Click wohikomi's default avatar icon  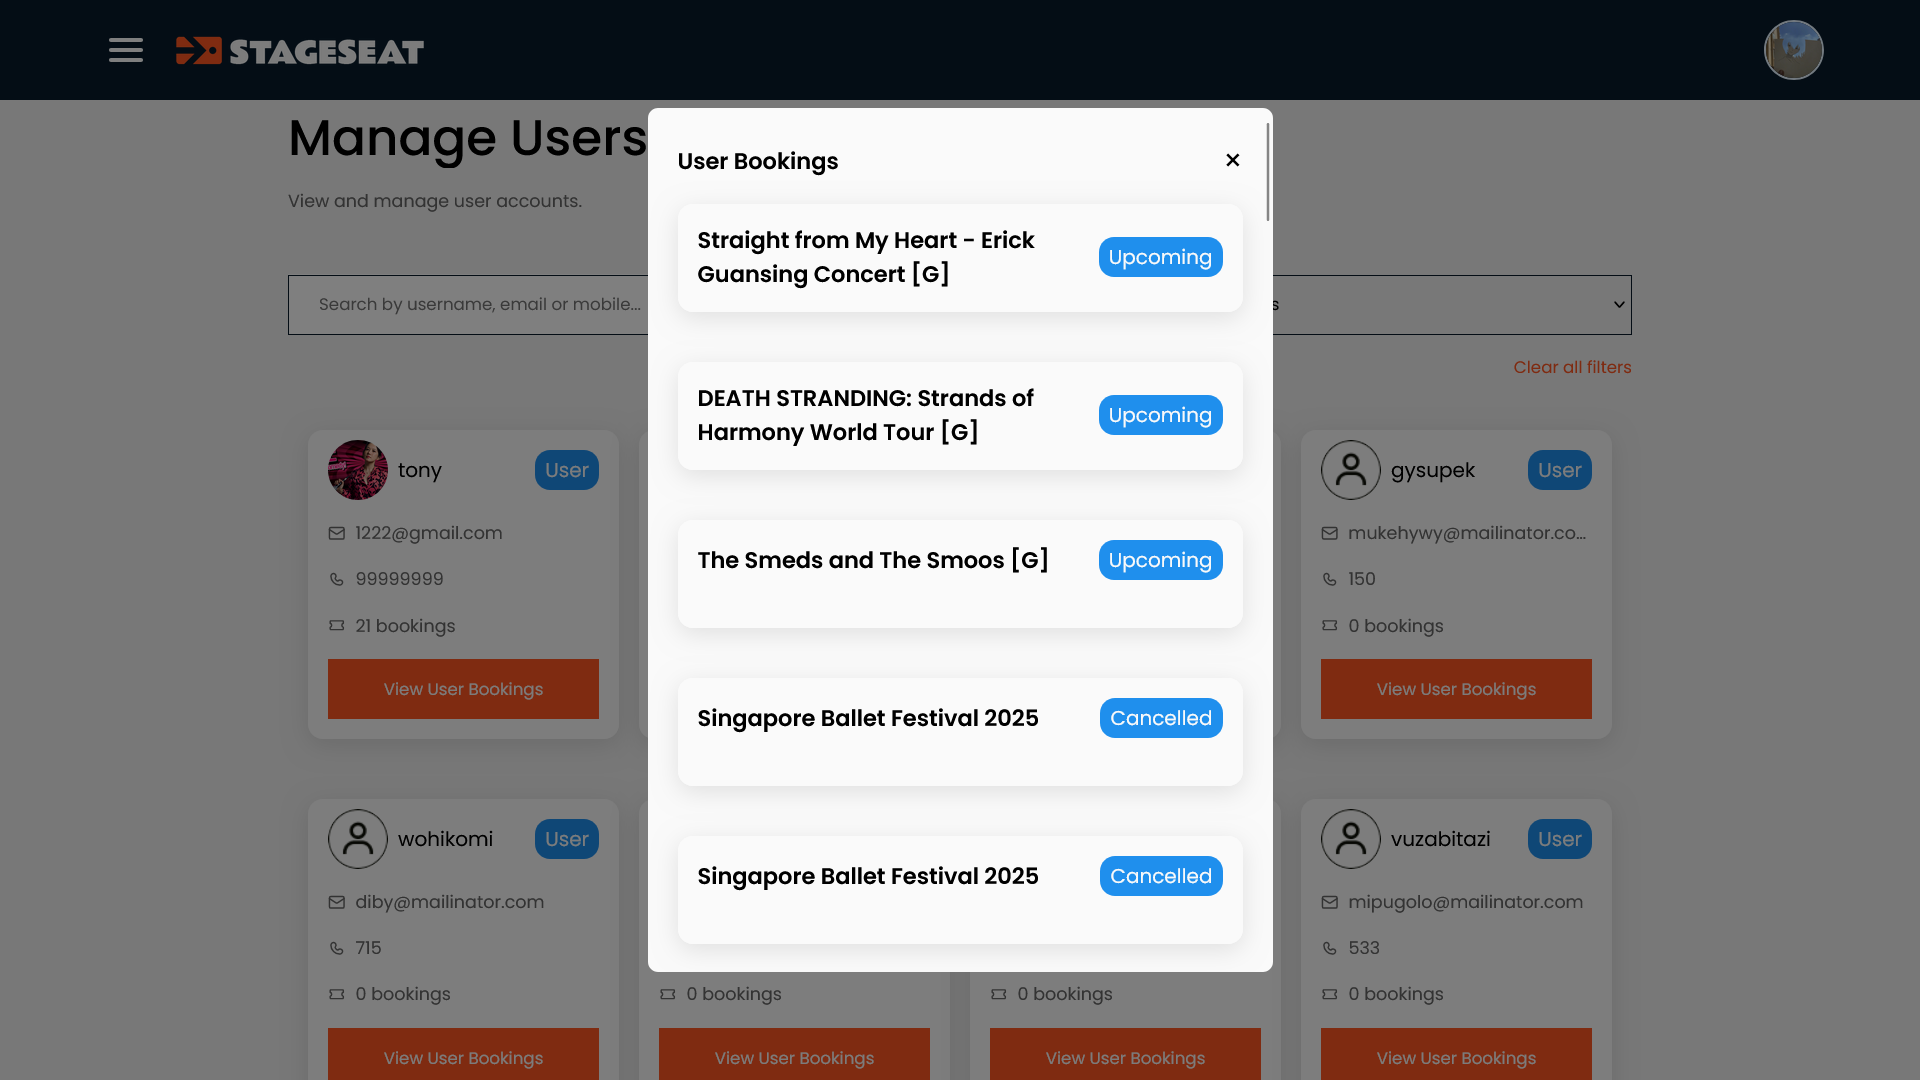357,839
